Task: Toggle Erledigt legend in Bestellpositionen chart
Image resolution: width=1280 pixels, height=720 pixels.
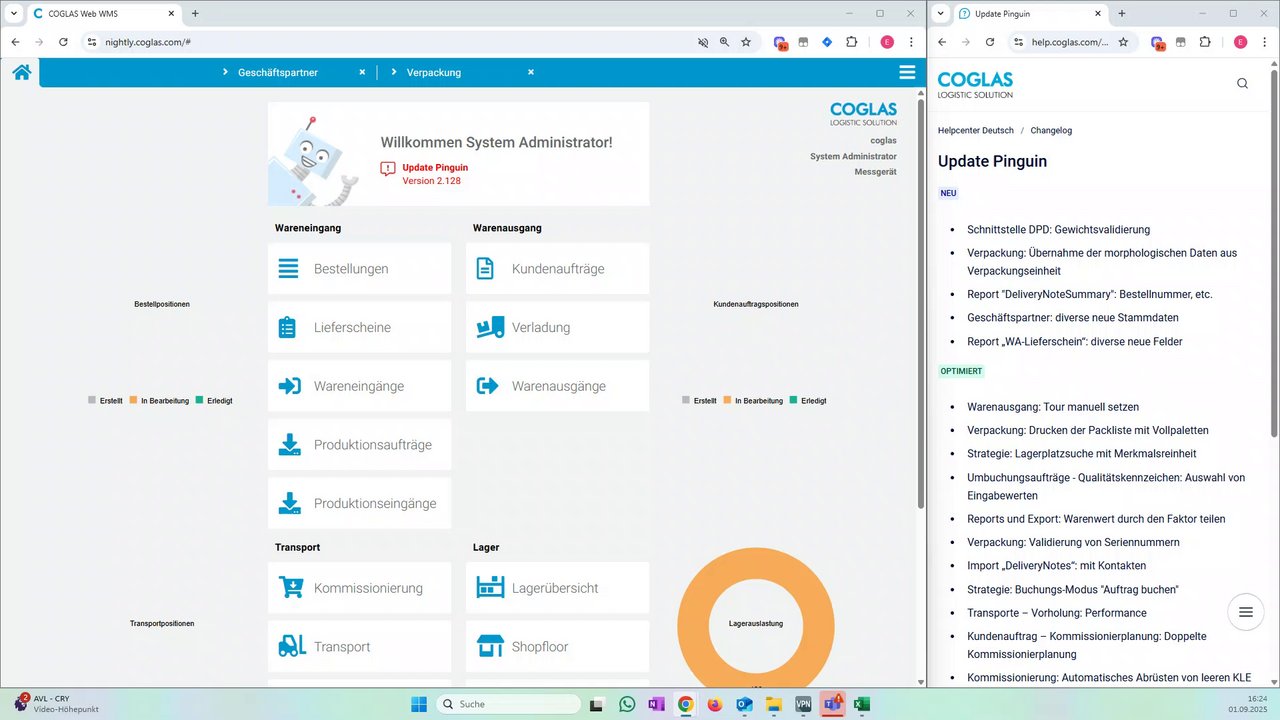Action: [x=214, y=400]
